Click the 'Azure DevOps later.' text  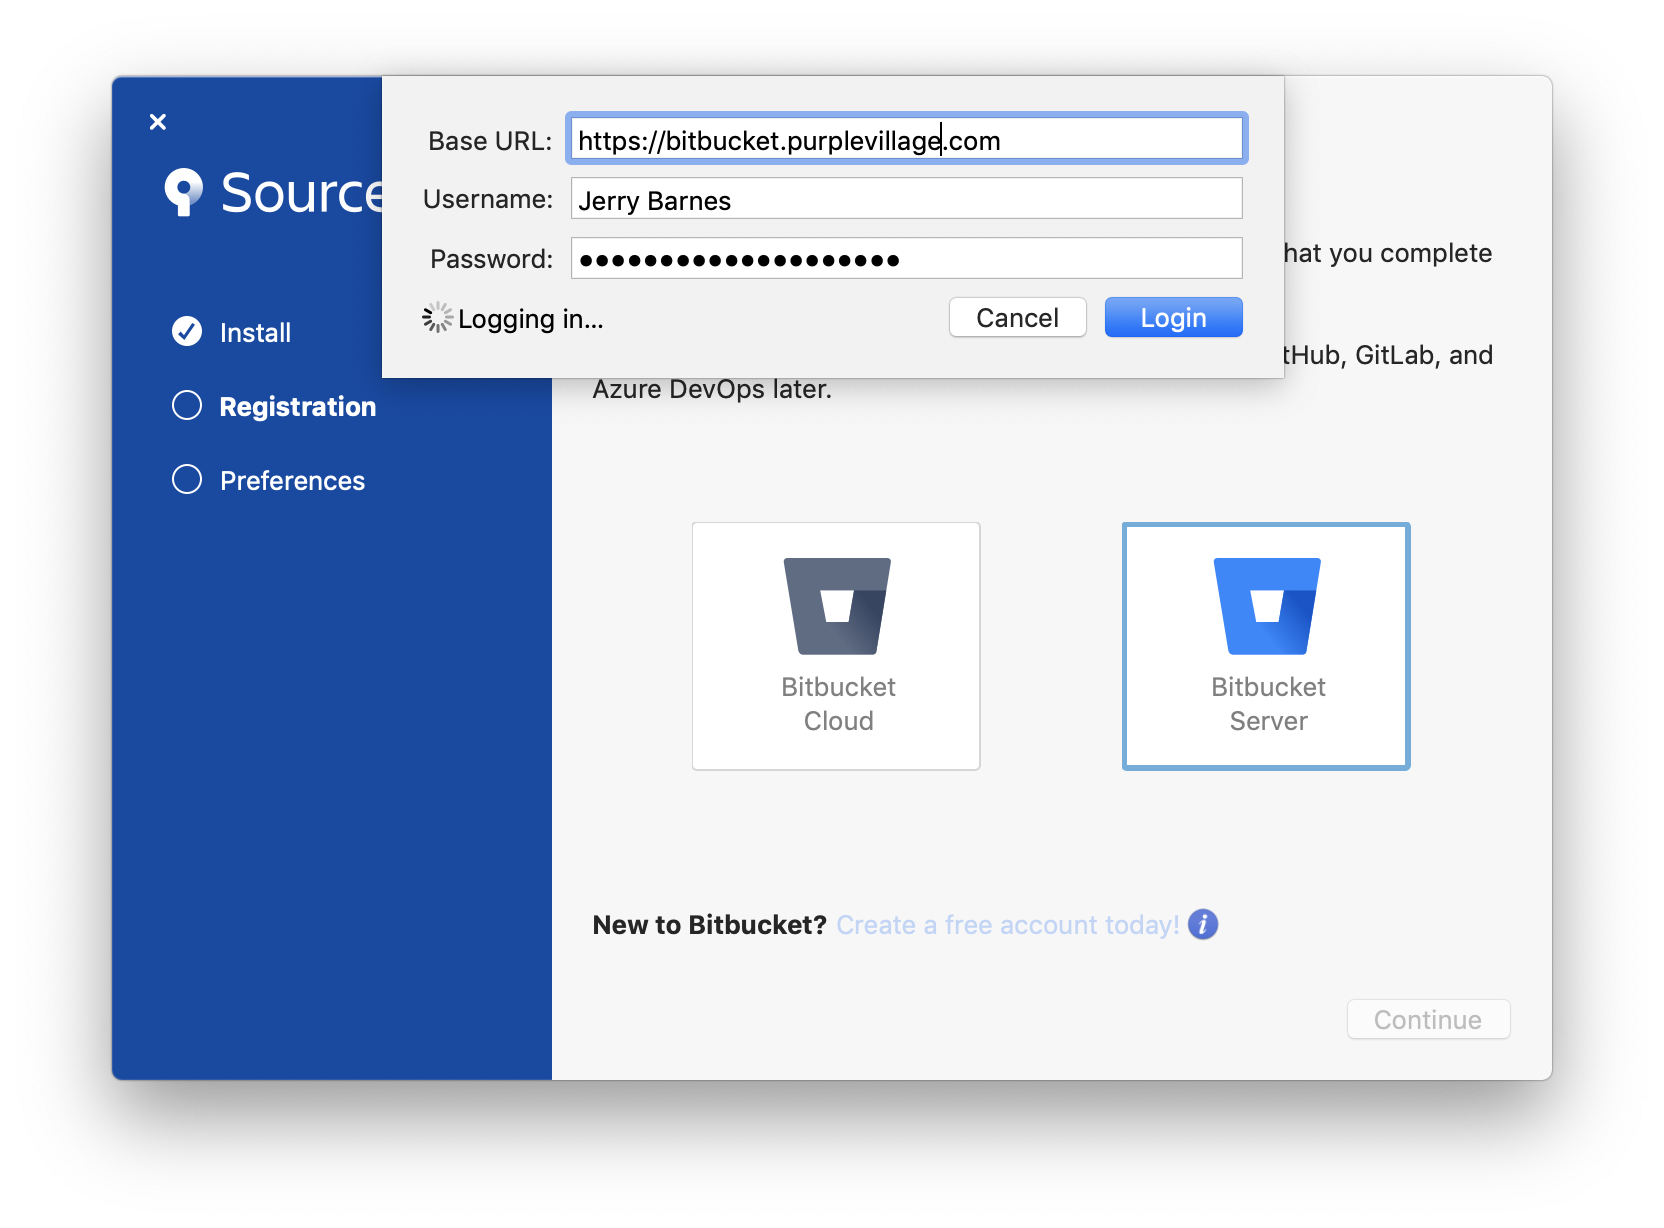click(712, 389)
